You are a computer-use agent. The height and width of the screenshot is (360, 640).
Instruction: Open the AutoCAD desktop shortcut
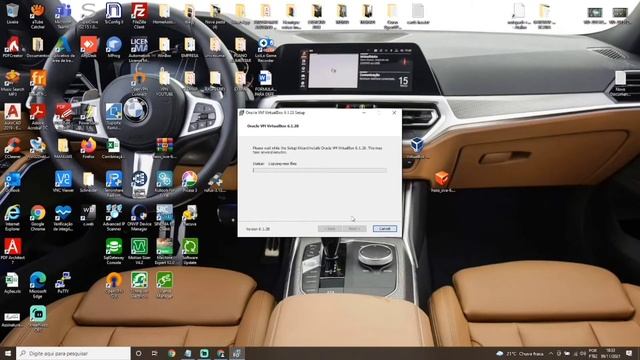tap(12, 116)
